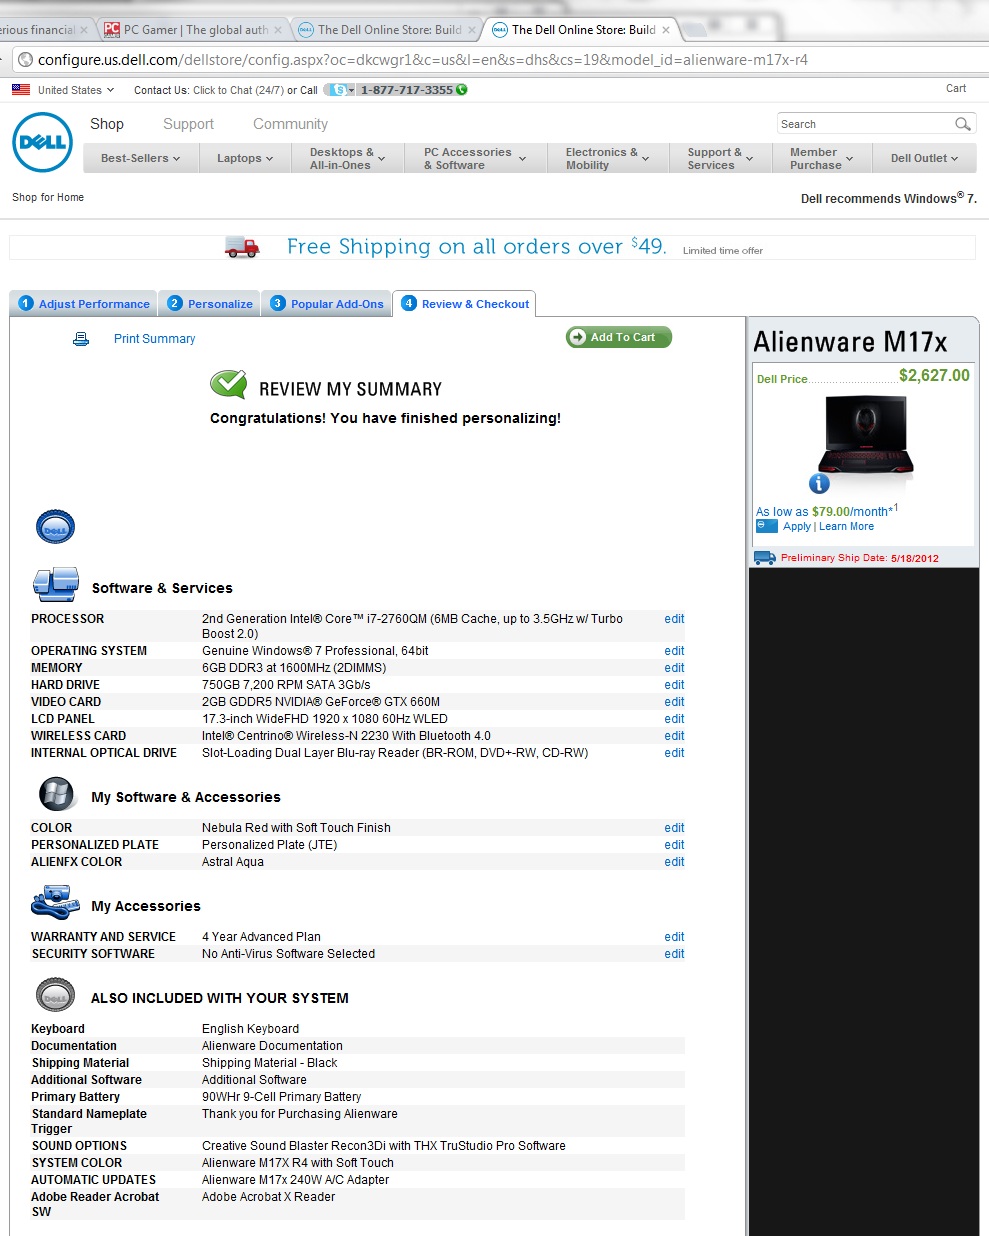Edit the Wireless Card selection
This screenshot has height=1236, width=989.
[x=674, y=736]
